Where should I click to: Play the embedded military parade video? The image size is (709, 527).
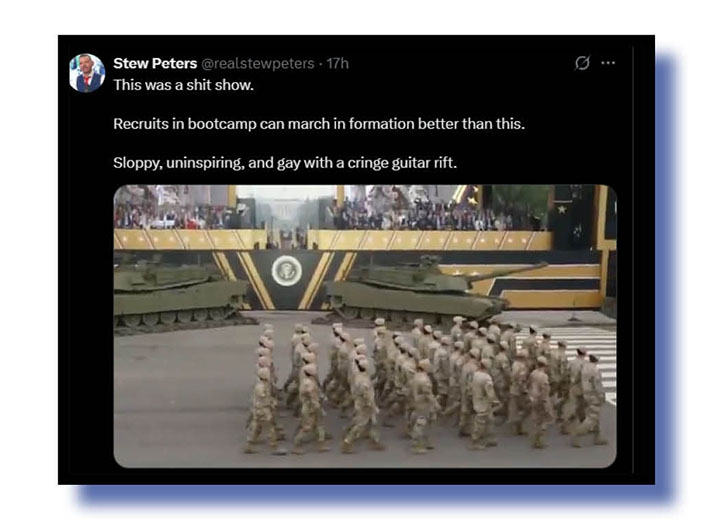coord(365,326)
